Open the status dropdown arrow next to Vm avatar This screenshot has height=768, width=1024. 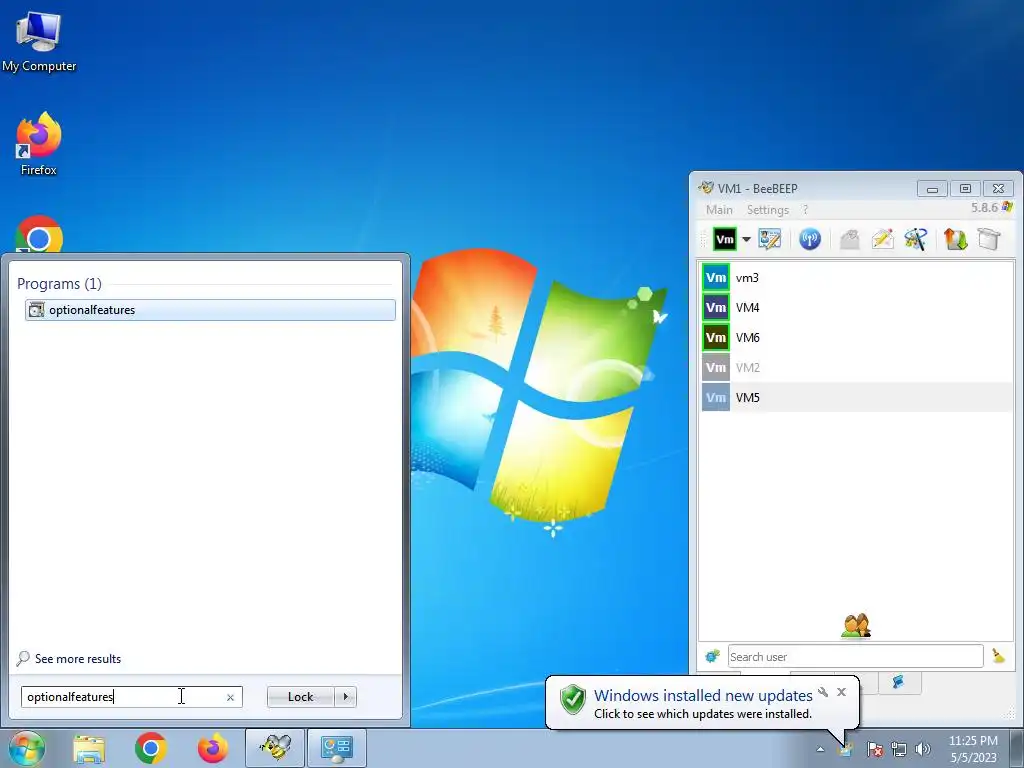point(746,239)
